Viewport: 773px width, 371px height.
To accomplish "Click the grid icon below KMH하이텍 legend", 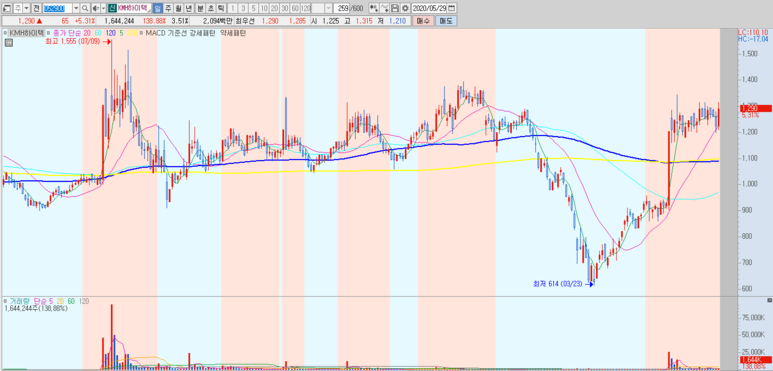I will [8, 43].
